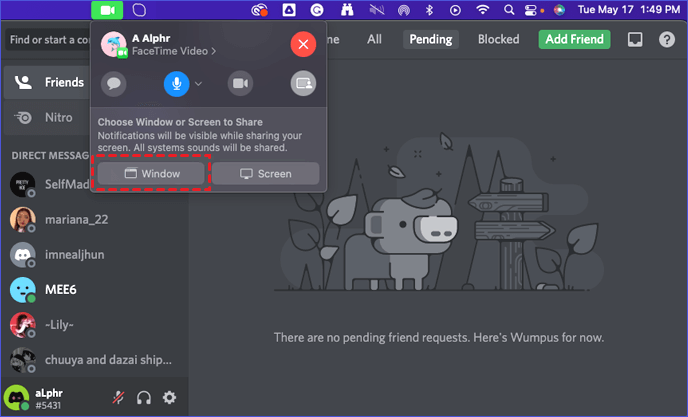
Task: Open the date and time in menu bar
Action: [x=629, y=10]
